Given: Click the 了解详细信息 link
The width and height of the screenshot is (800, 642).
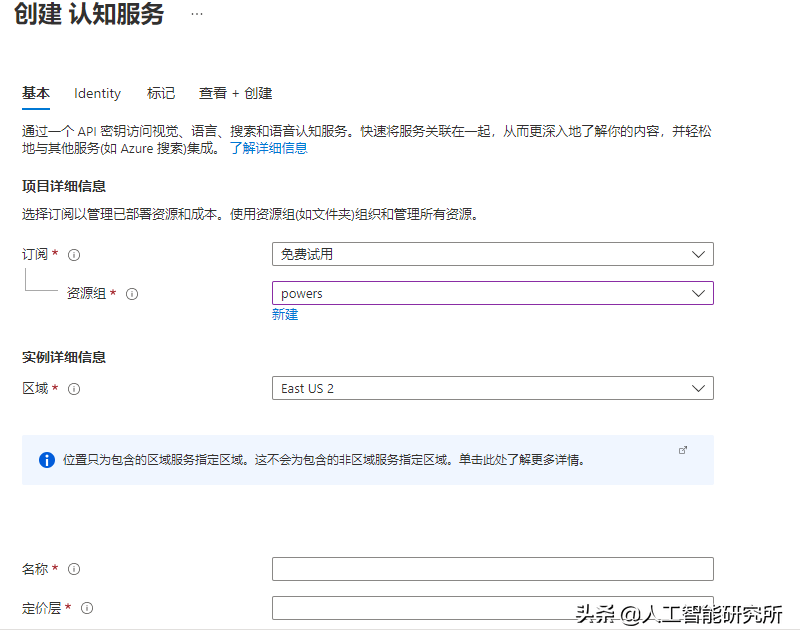Looking at the screenshot, I should click(x=268, y=148).
